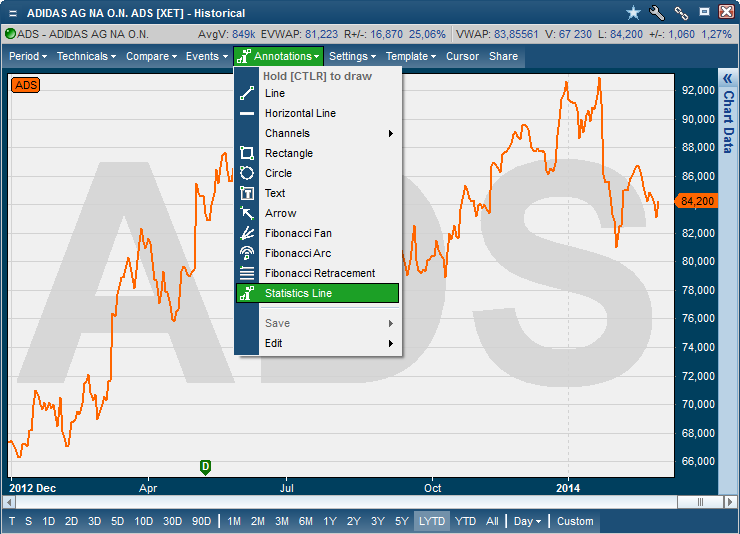Click the horizontal scrollbar thumb grip

(x=700, y=501)
